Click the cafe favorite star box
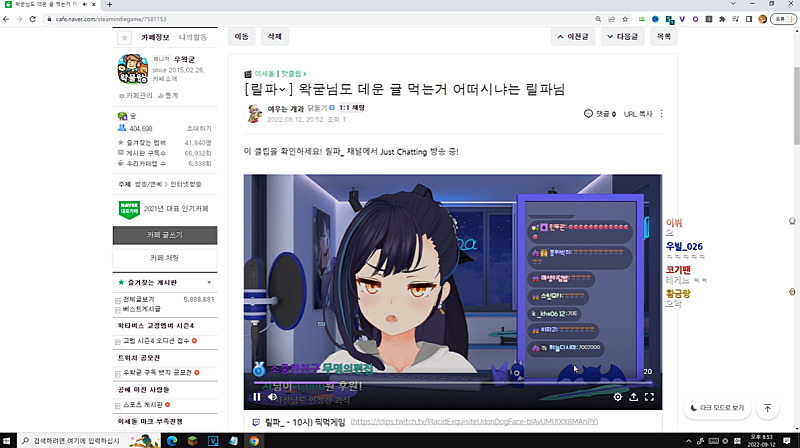Screen dimensions: 800x448 coord(124,38)
